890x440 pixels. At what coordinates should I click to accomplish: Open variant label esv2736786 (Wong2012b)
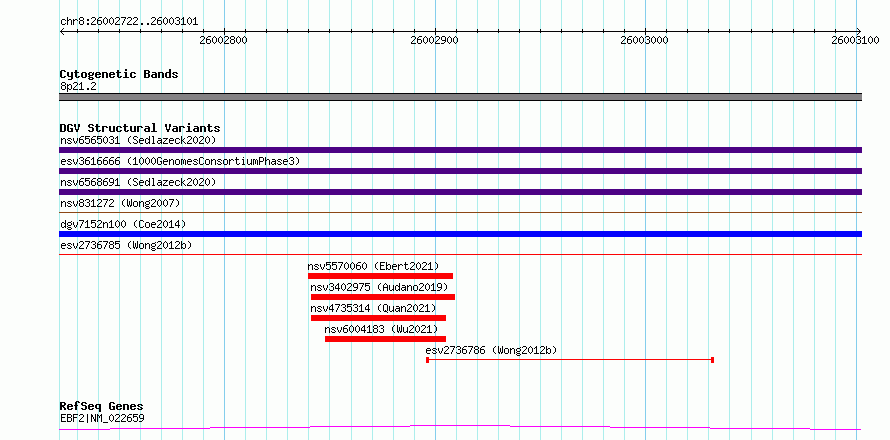pyautogui.click(x=492, y=350)
